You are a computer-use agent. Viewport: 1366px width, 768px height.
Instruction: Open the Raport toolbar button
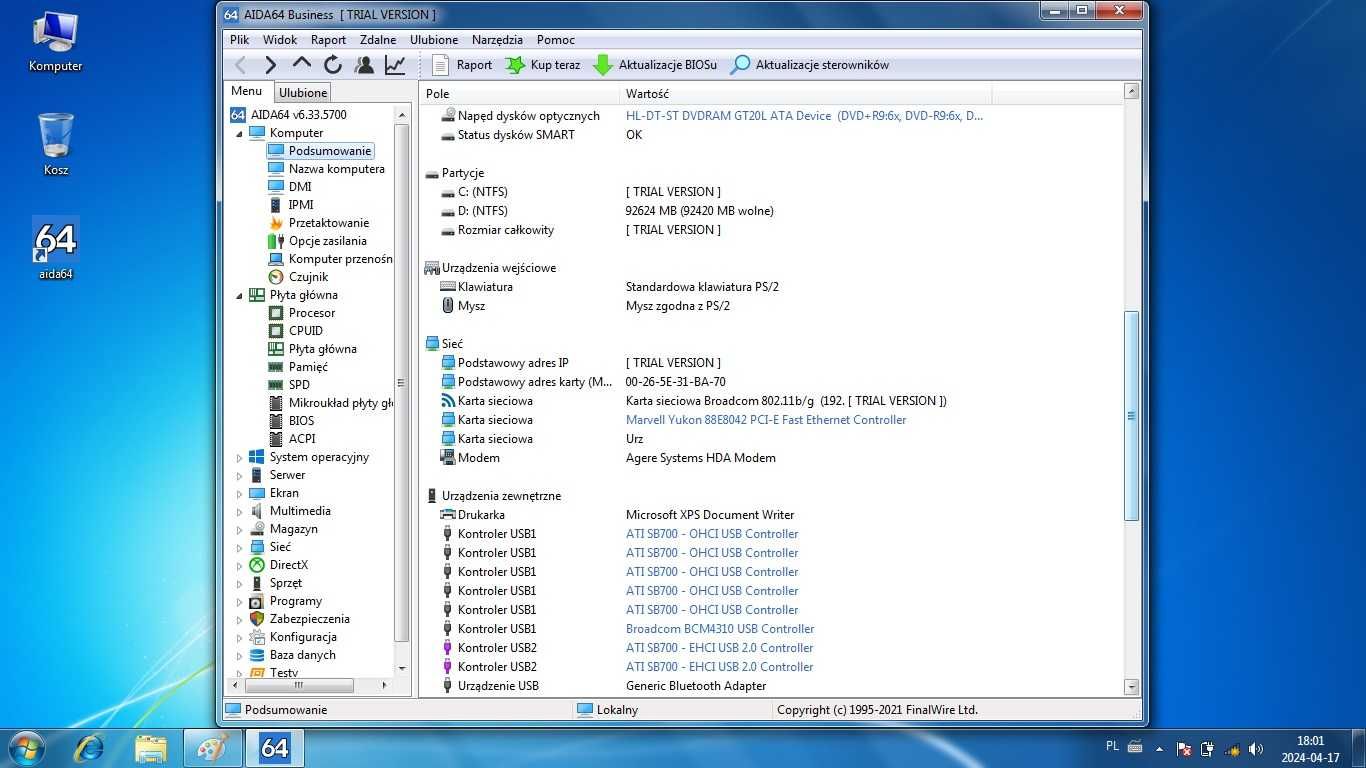(x=462, y=65)
